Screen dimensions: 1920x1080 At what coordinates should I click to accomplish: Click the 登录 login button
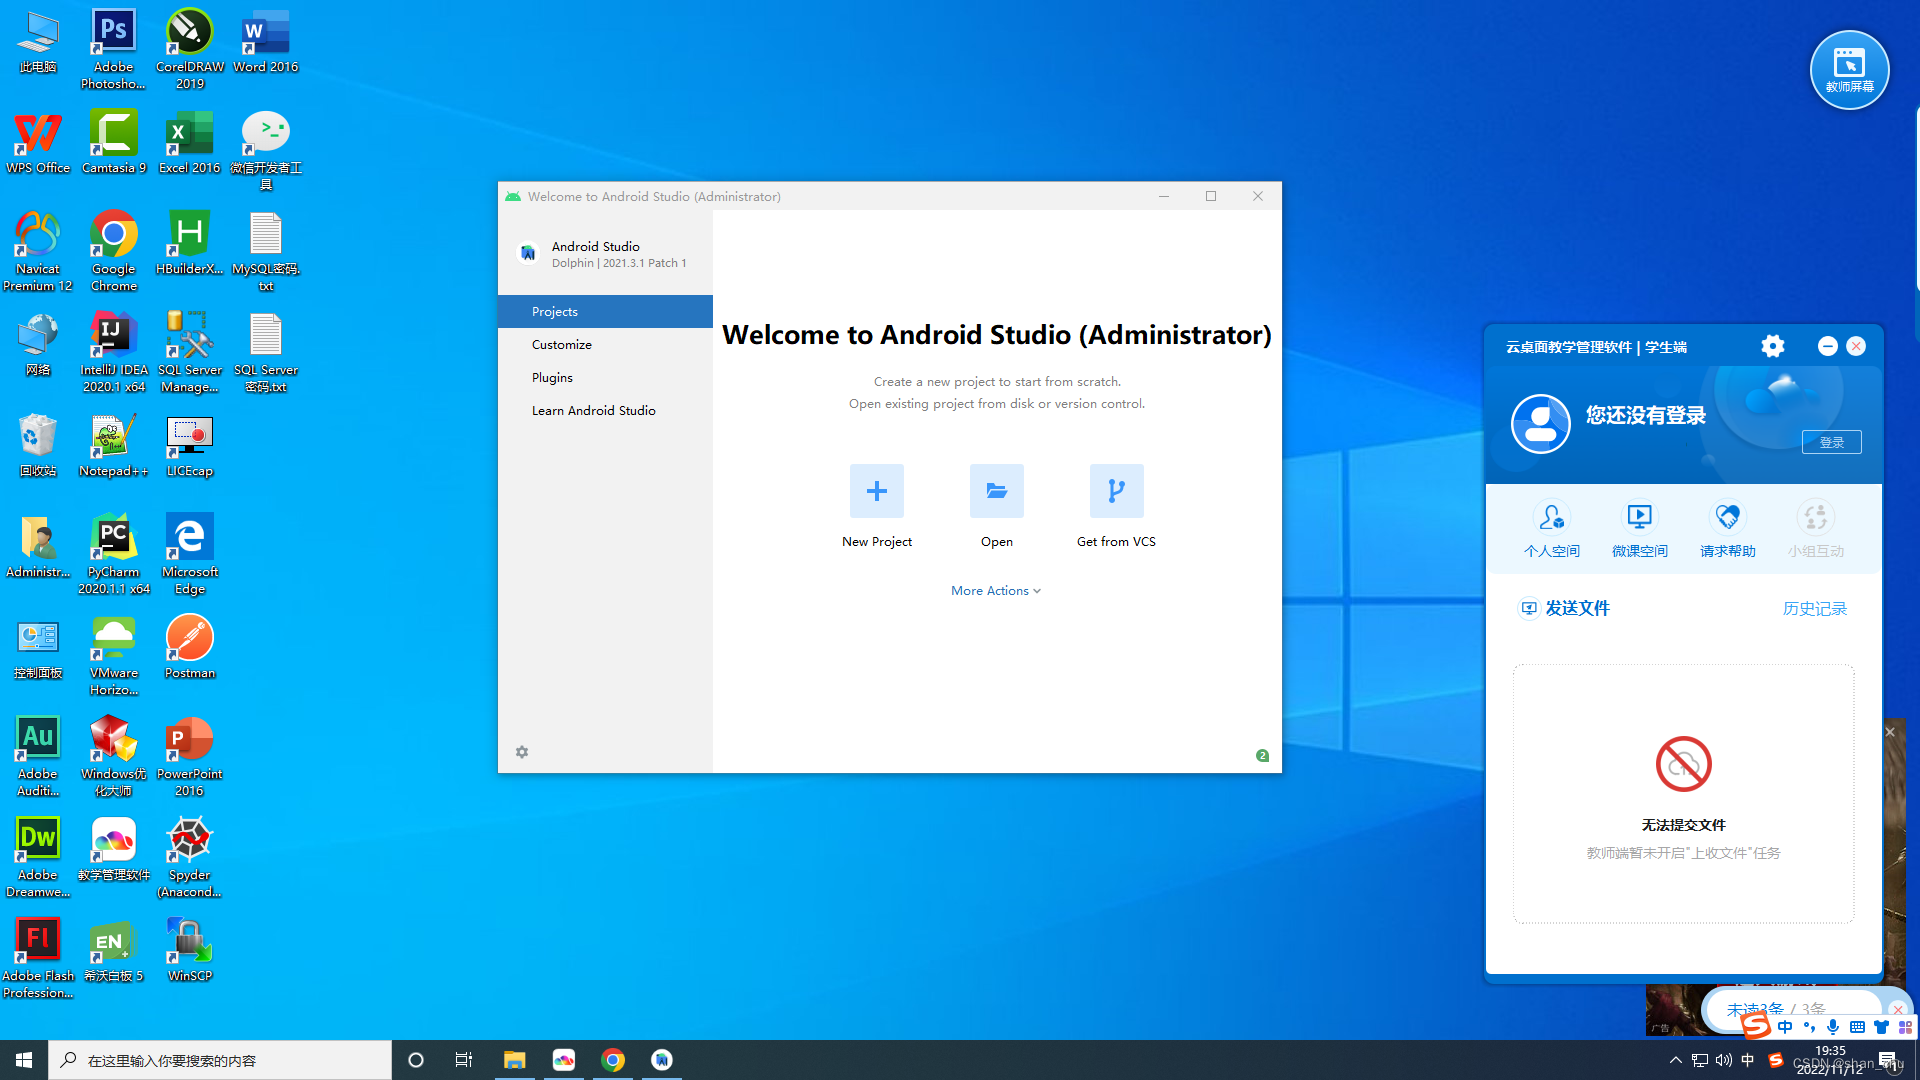click(1831, 442)
